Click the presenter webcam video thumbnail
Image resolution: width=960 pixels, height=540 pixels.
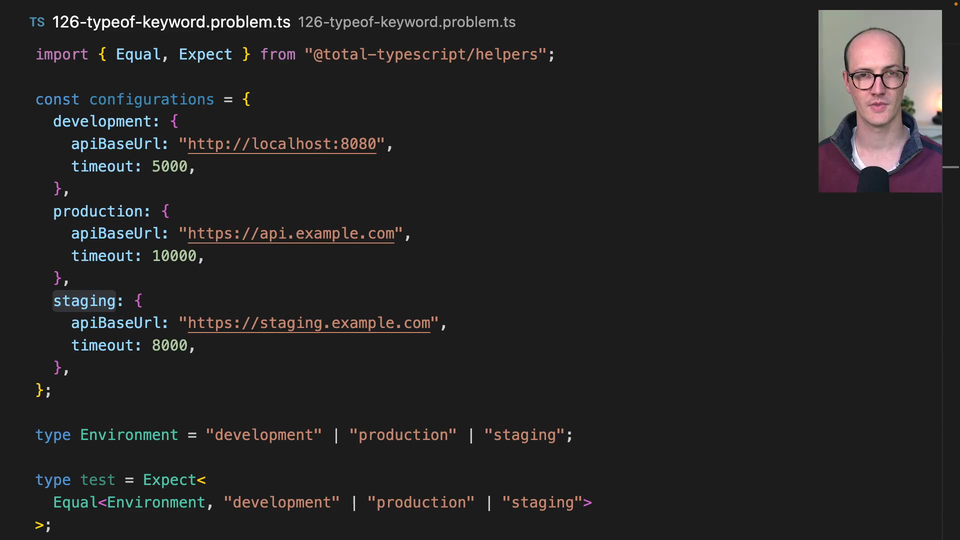879,101
